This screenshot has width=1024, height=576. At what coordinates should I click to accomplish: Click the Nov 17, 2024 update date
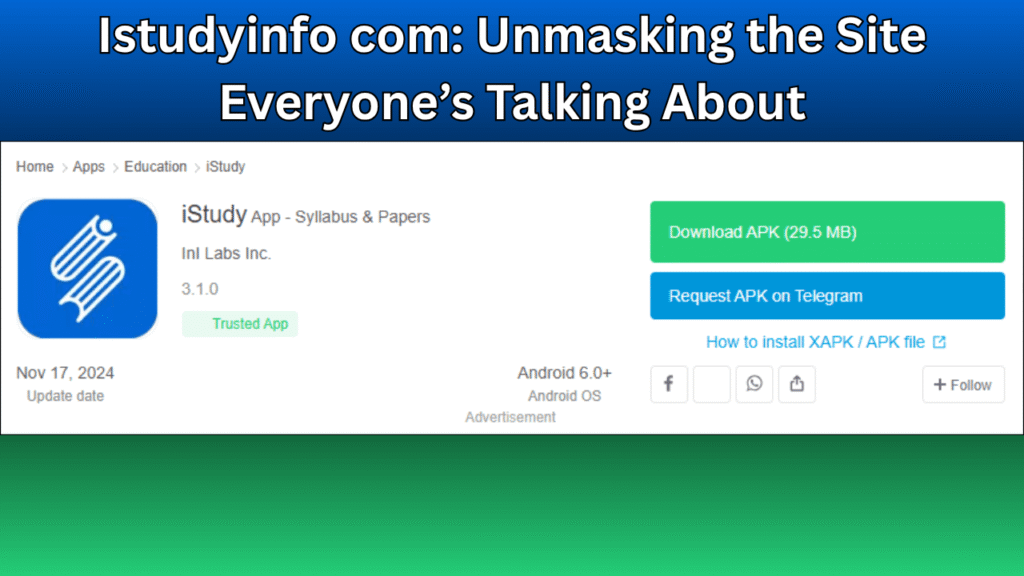pyautogui.click(x=65, y=373)
